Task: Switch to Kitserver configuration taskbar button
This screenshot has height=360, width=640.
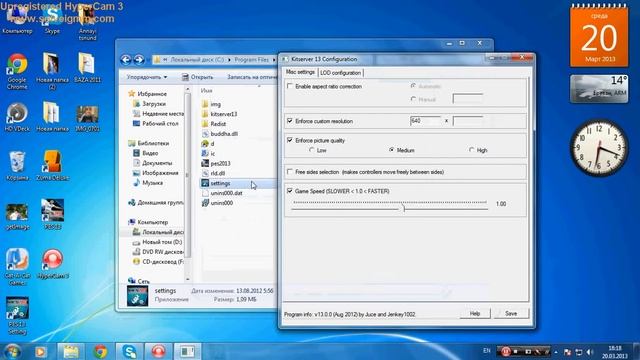Action: 187,351
